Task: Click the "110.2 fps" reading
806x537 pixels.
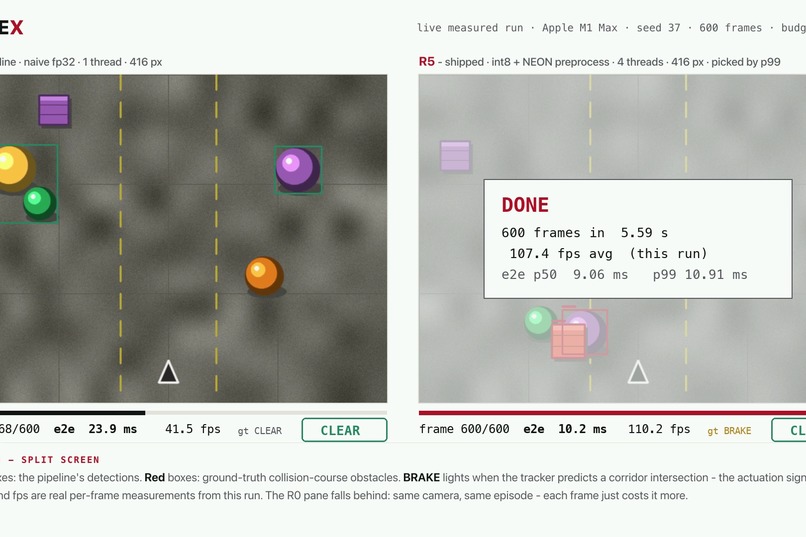Action: [x=659, y=429]
